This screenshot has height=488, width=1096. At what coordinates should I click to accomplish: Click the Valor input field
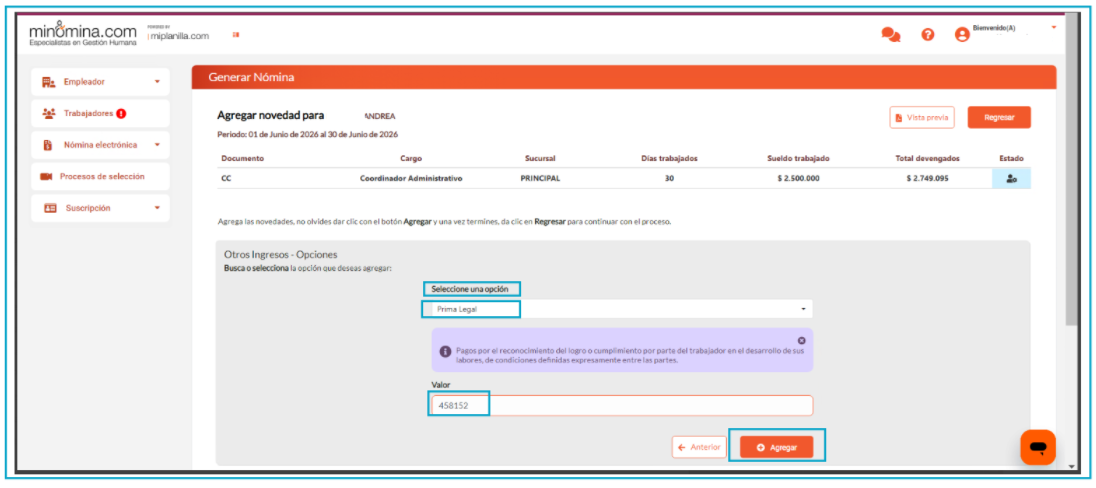[622, 406]
